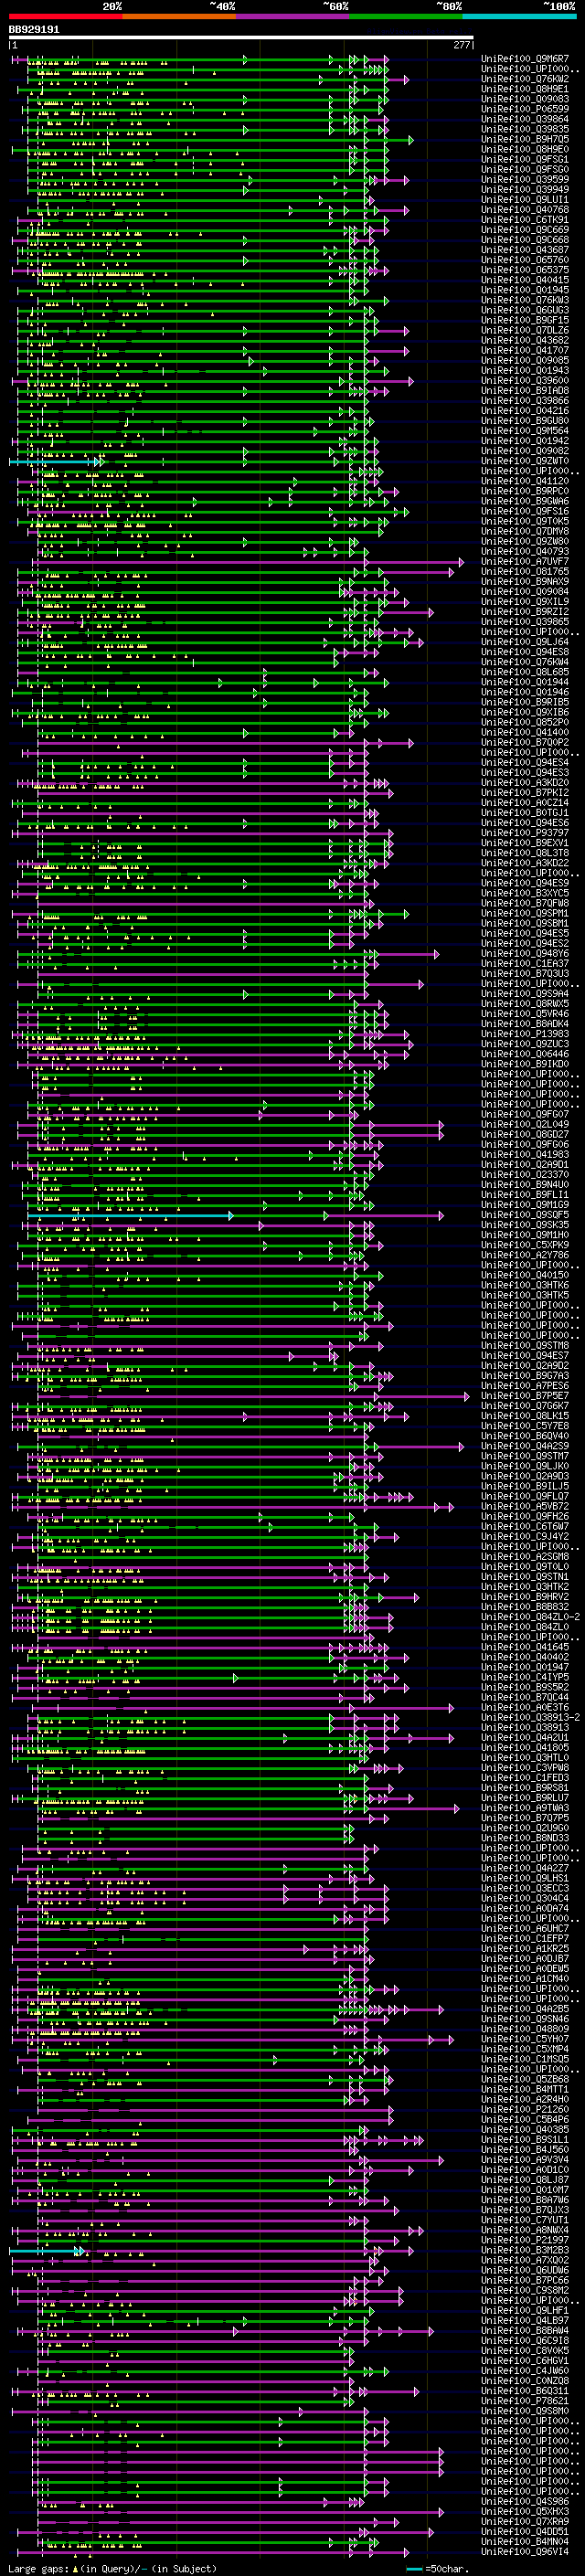Select the UniRef100_Q9STM8 label
Viewport: 585px width, 2576px height.
click(525, 1345)
